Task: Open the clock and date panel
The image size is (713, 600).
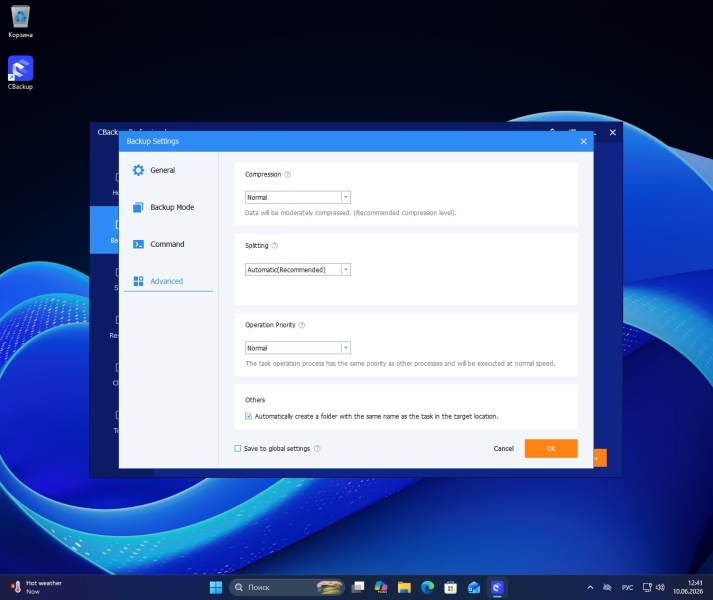Action: 688,587
